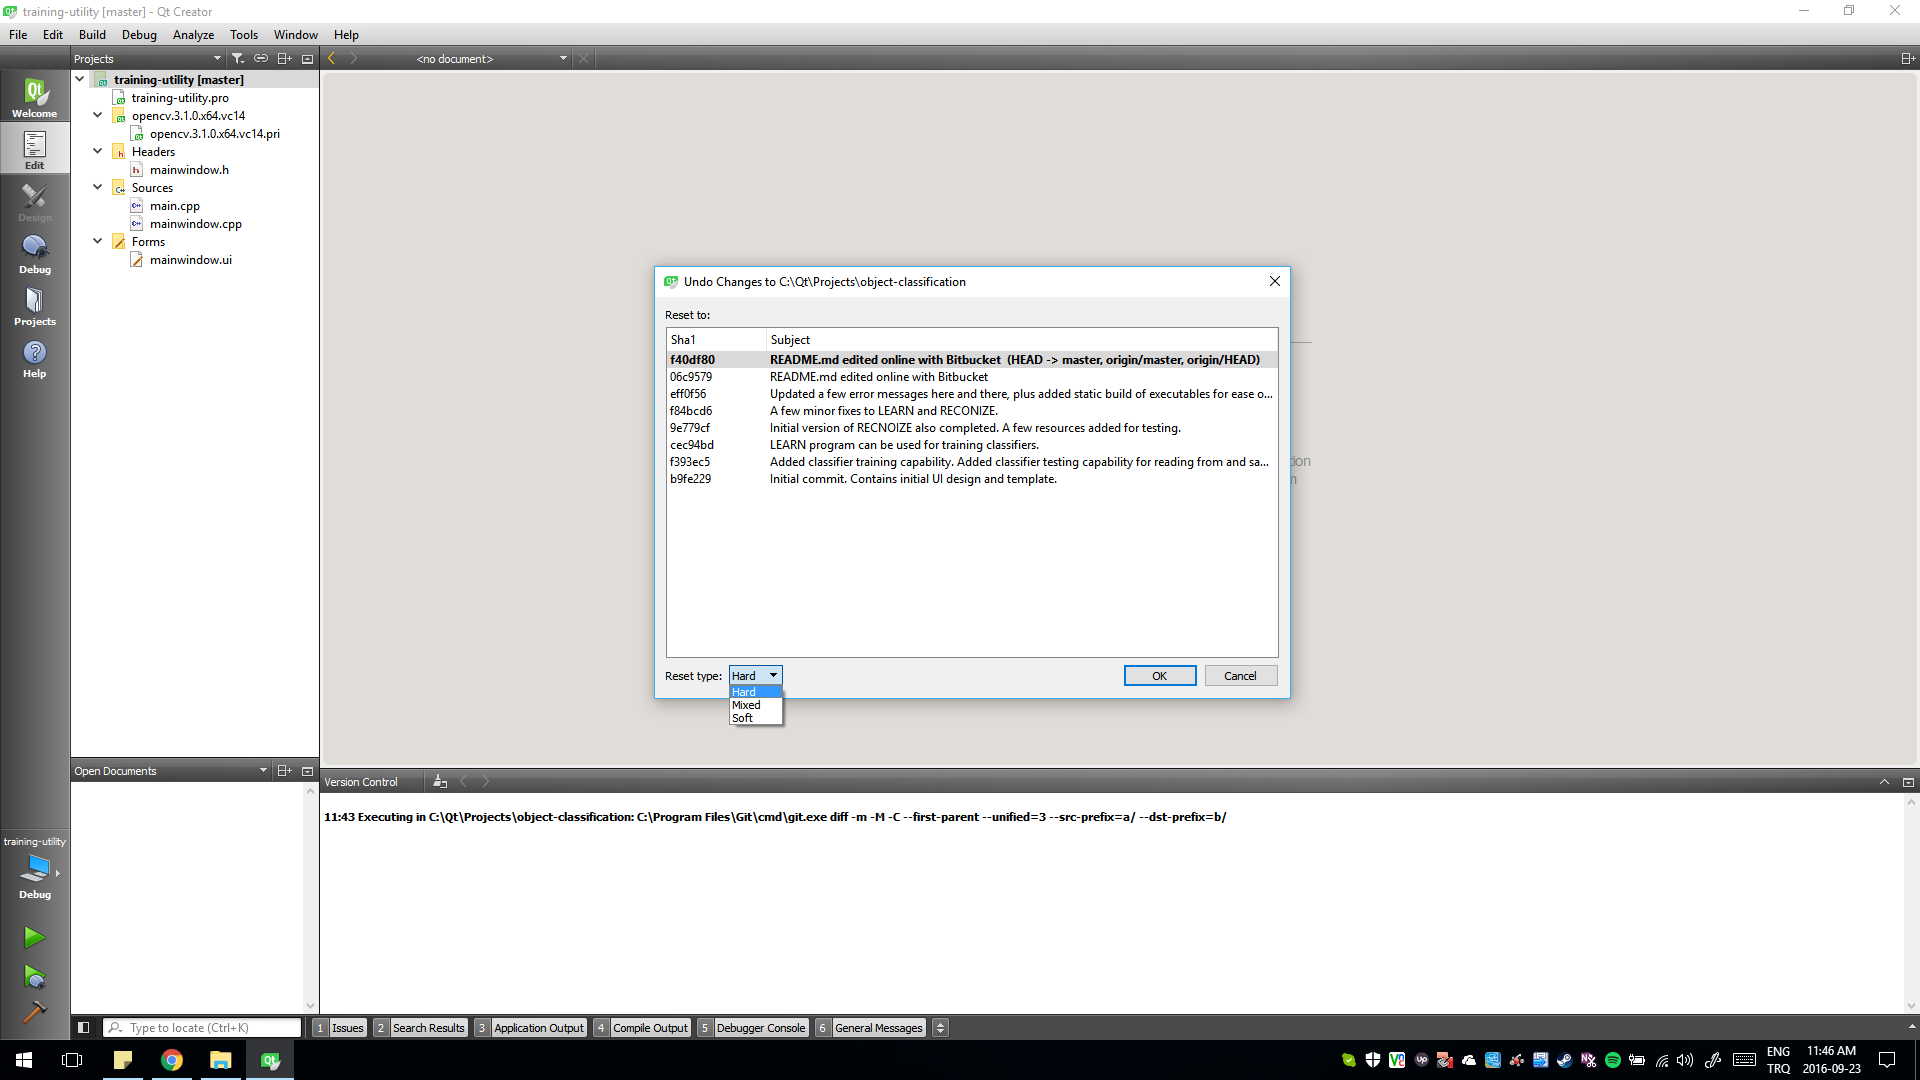1920x1080 pixels.
Task: Close the Open Documents pane
Action: pos(308,771)
